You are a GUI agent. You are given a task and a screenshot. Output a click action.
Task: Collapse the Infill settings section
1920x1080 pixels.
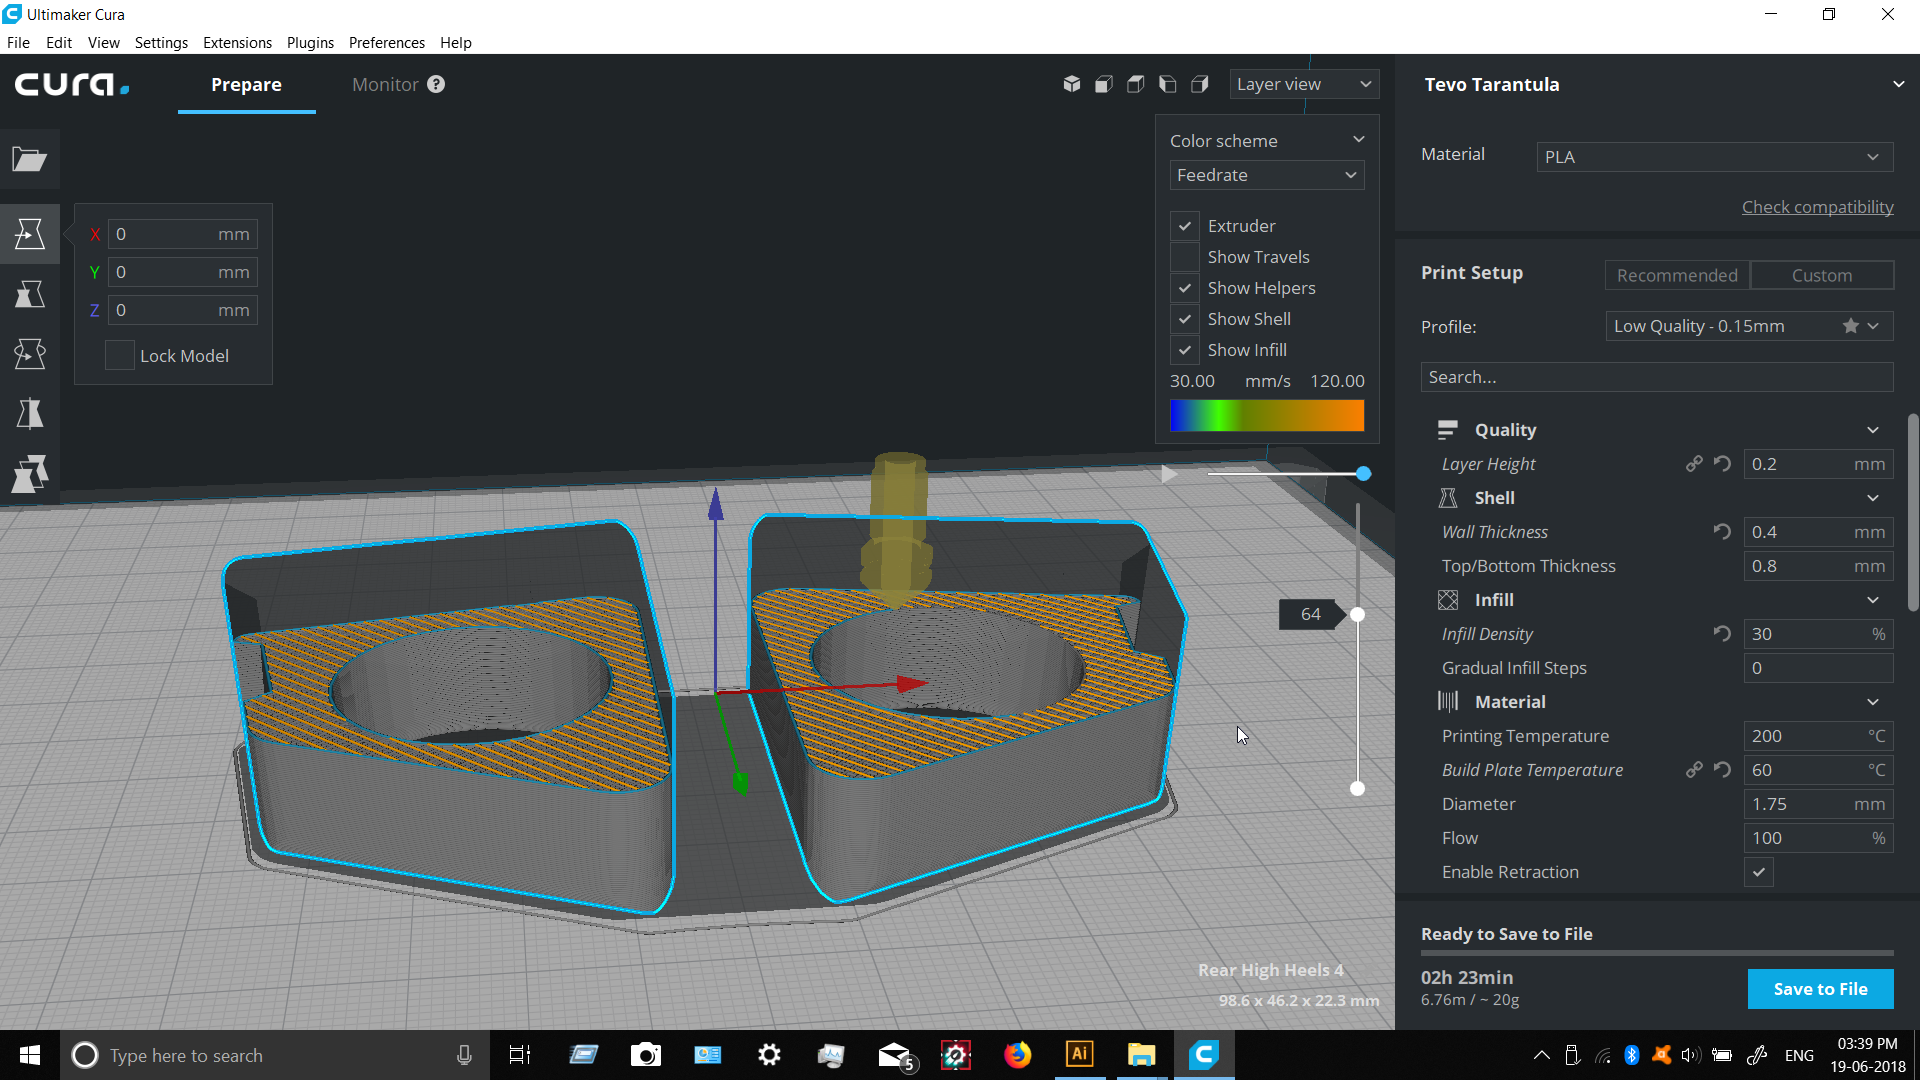coord(1873,600)
